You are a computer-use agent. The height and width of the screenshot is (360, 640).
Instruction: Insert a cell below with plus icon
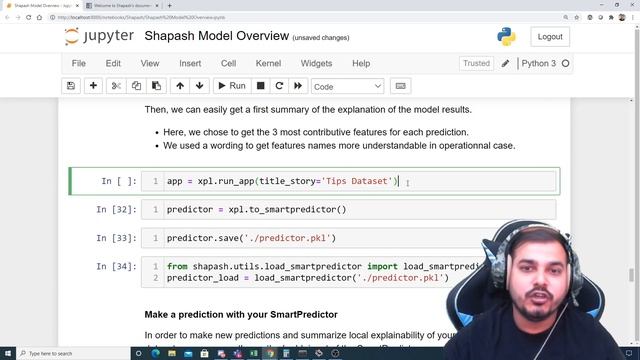click(x=93, y=86)
